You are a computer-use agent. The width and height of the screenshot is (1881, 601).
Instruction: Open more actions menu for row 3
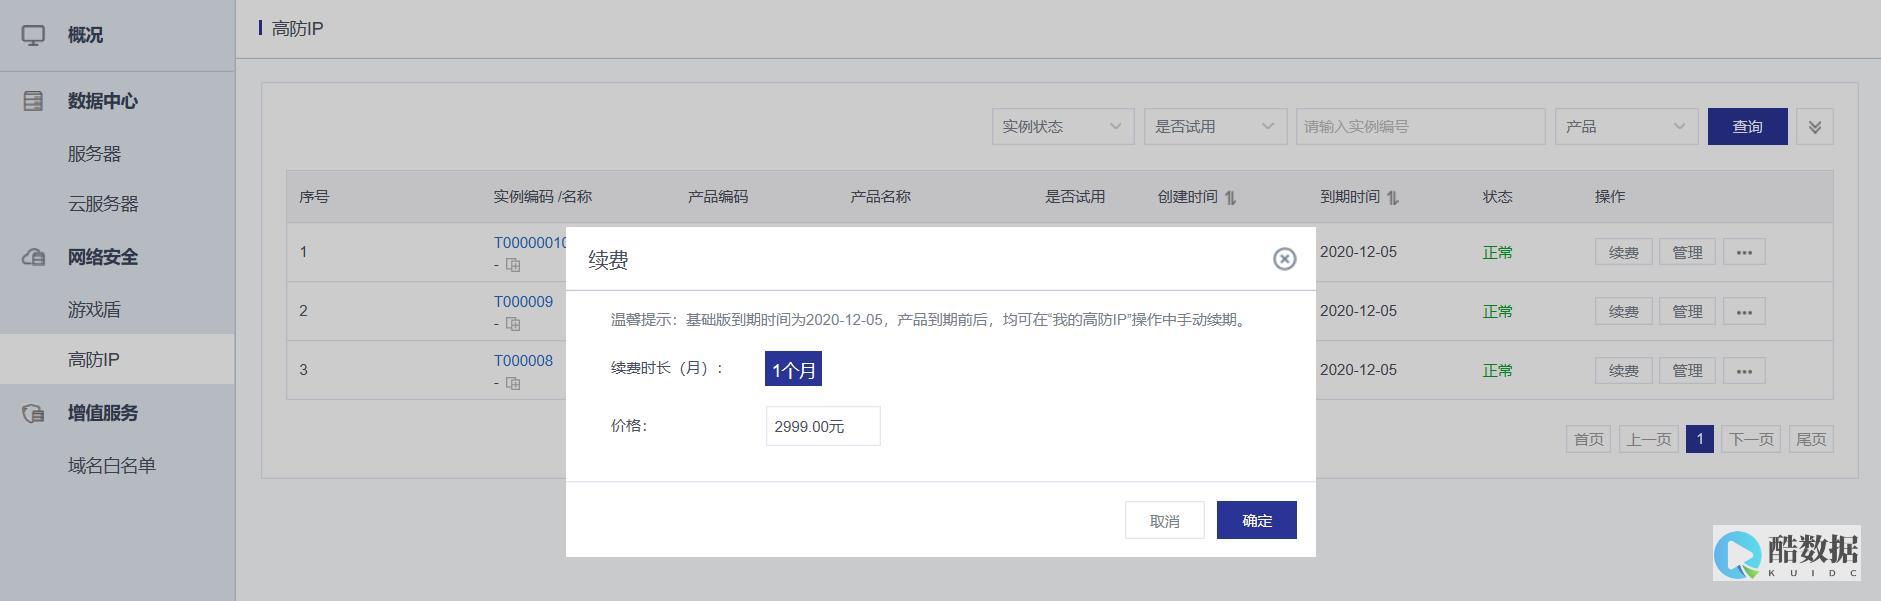click(1744, 370)
